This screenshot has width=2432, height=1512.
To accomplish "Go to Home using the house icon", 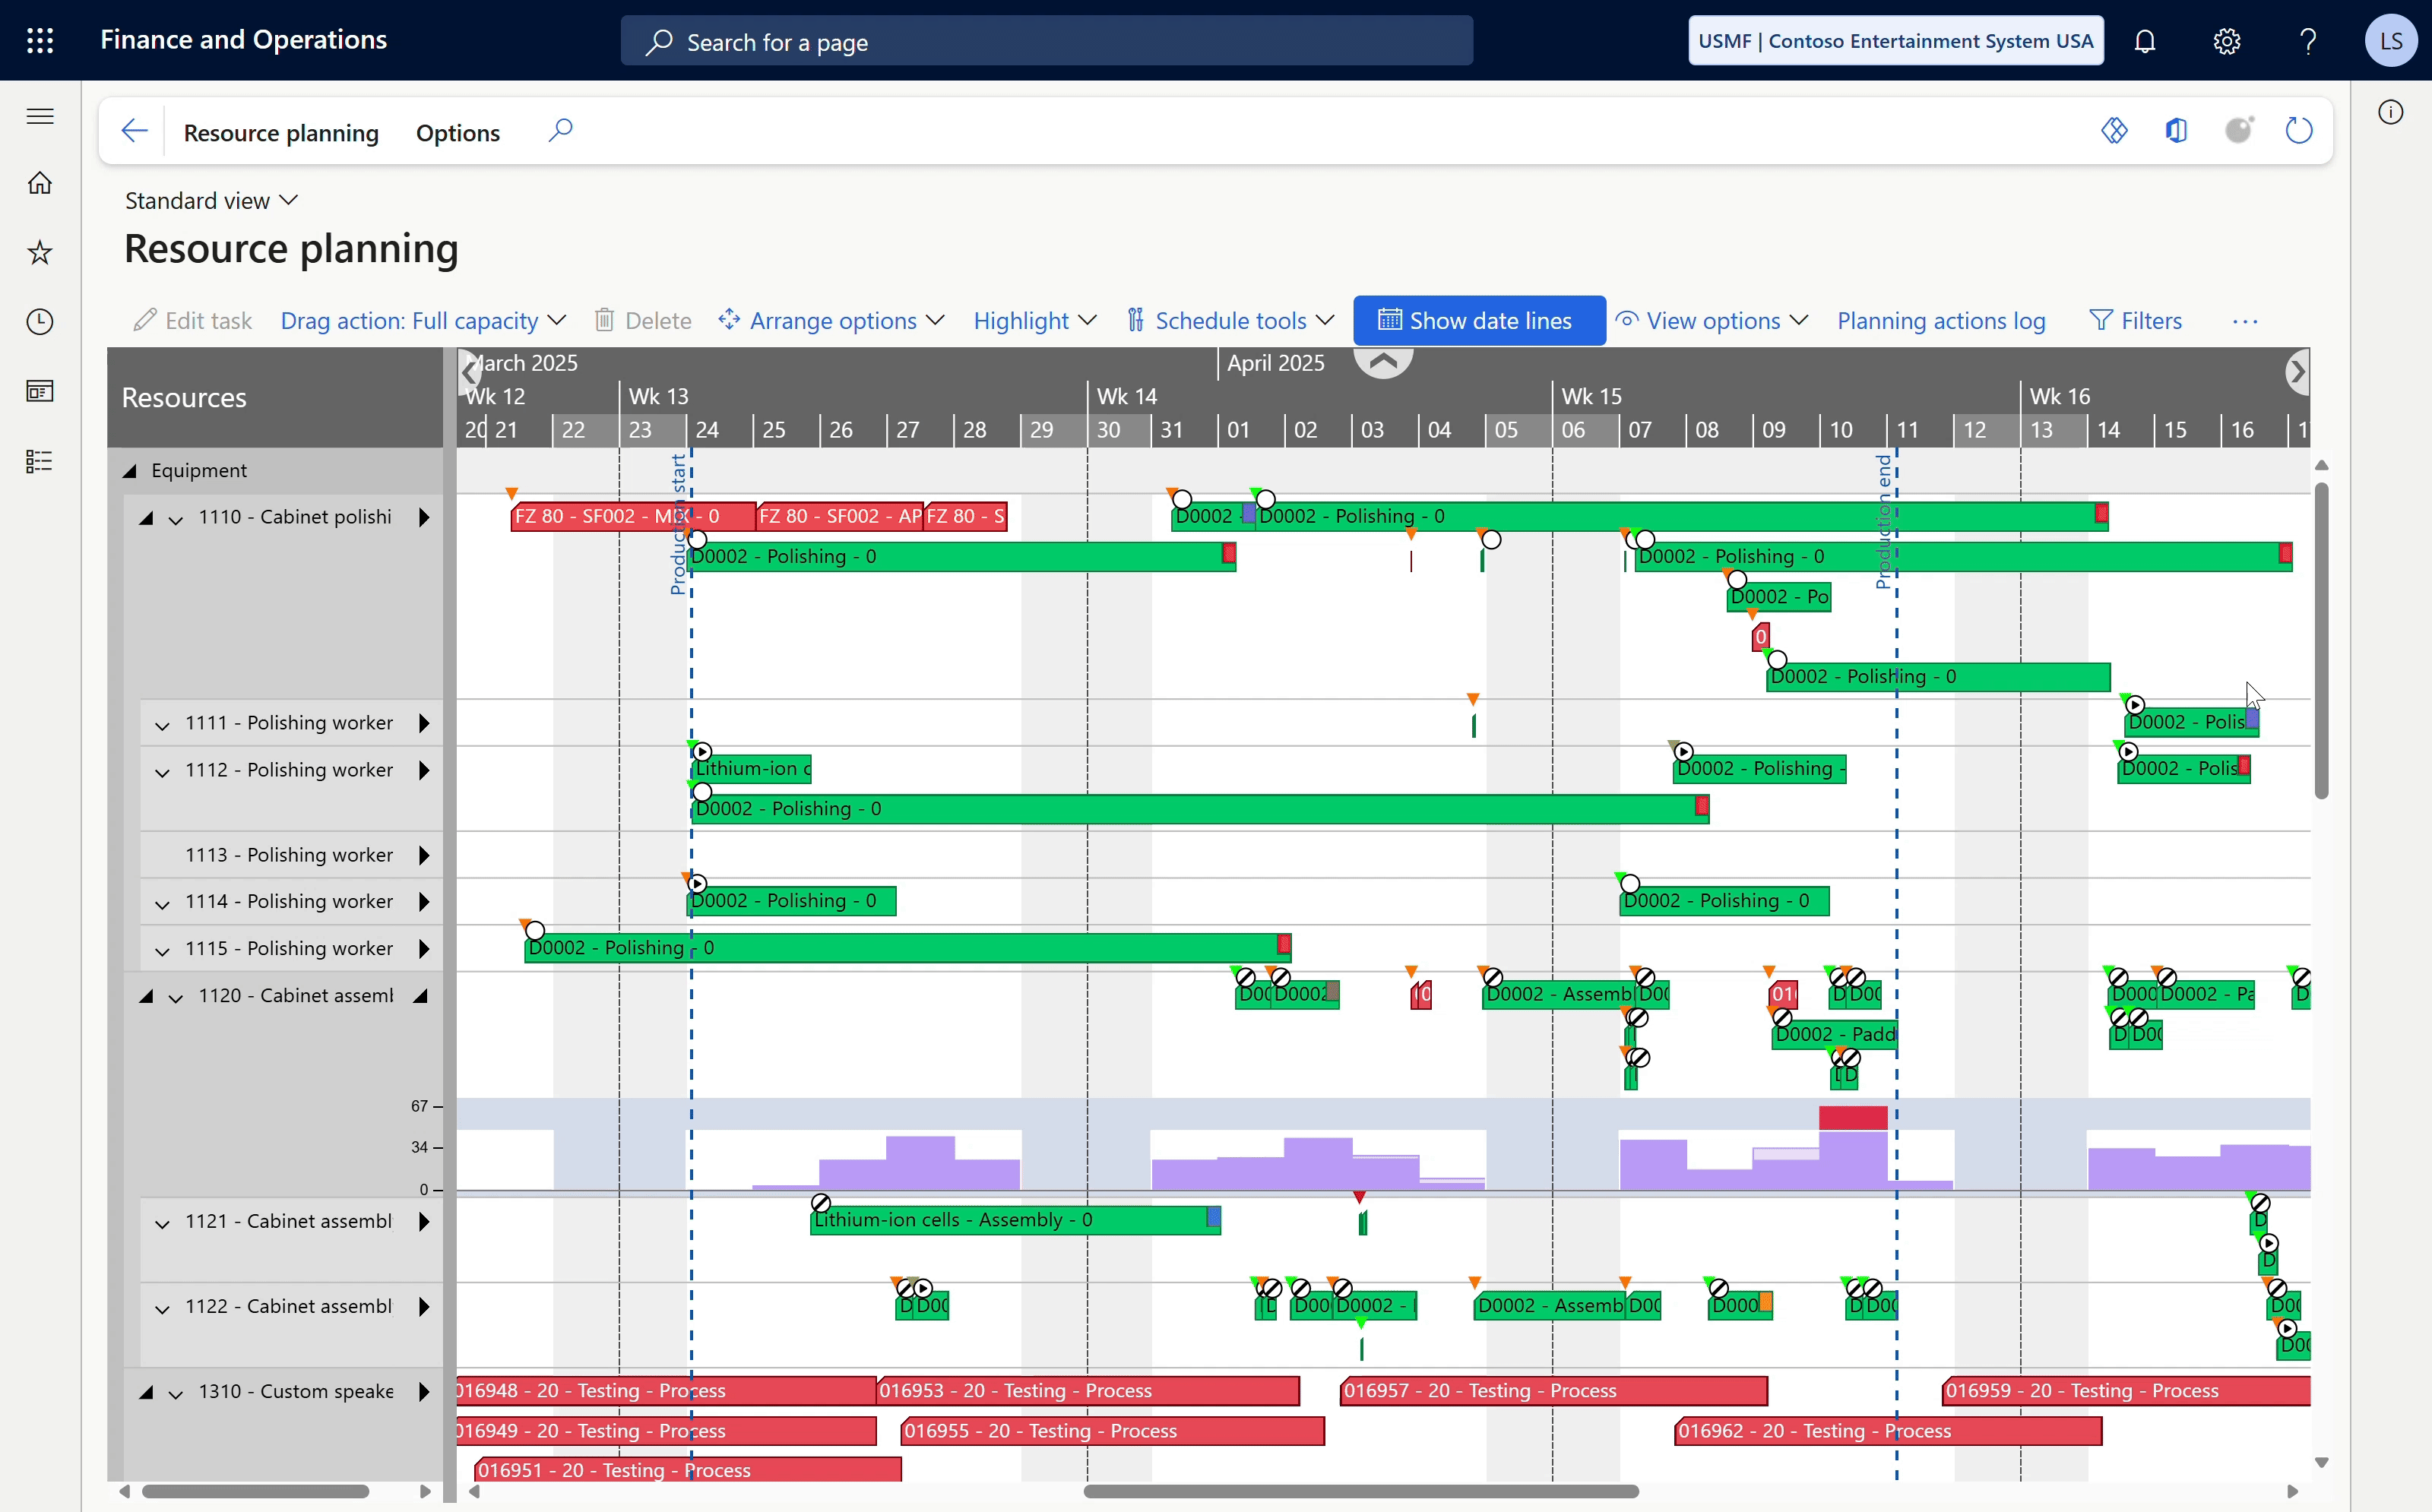I will (x=39, y=182).
